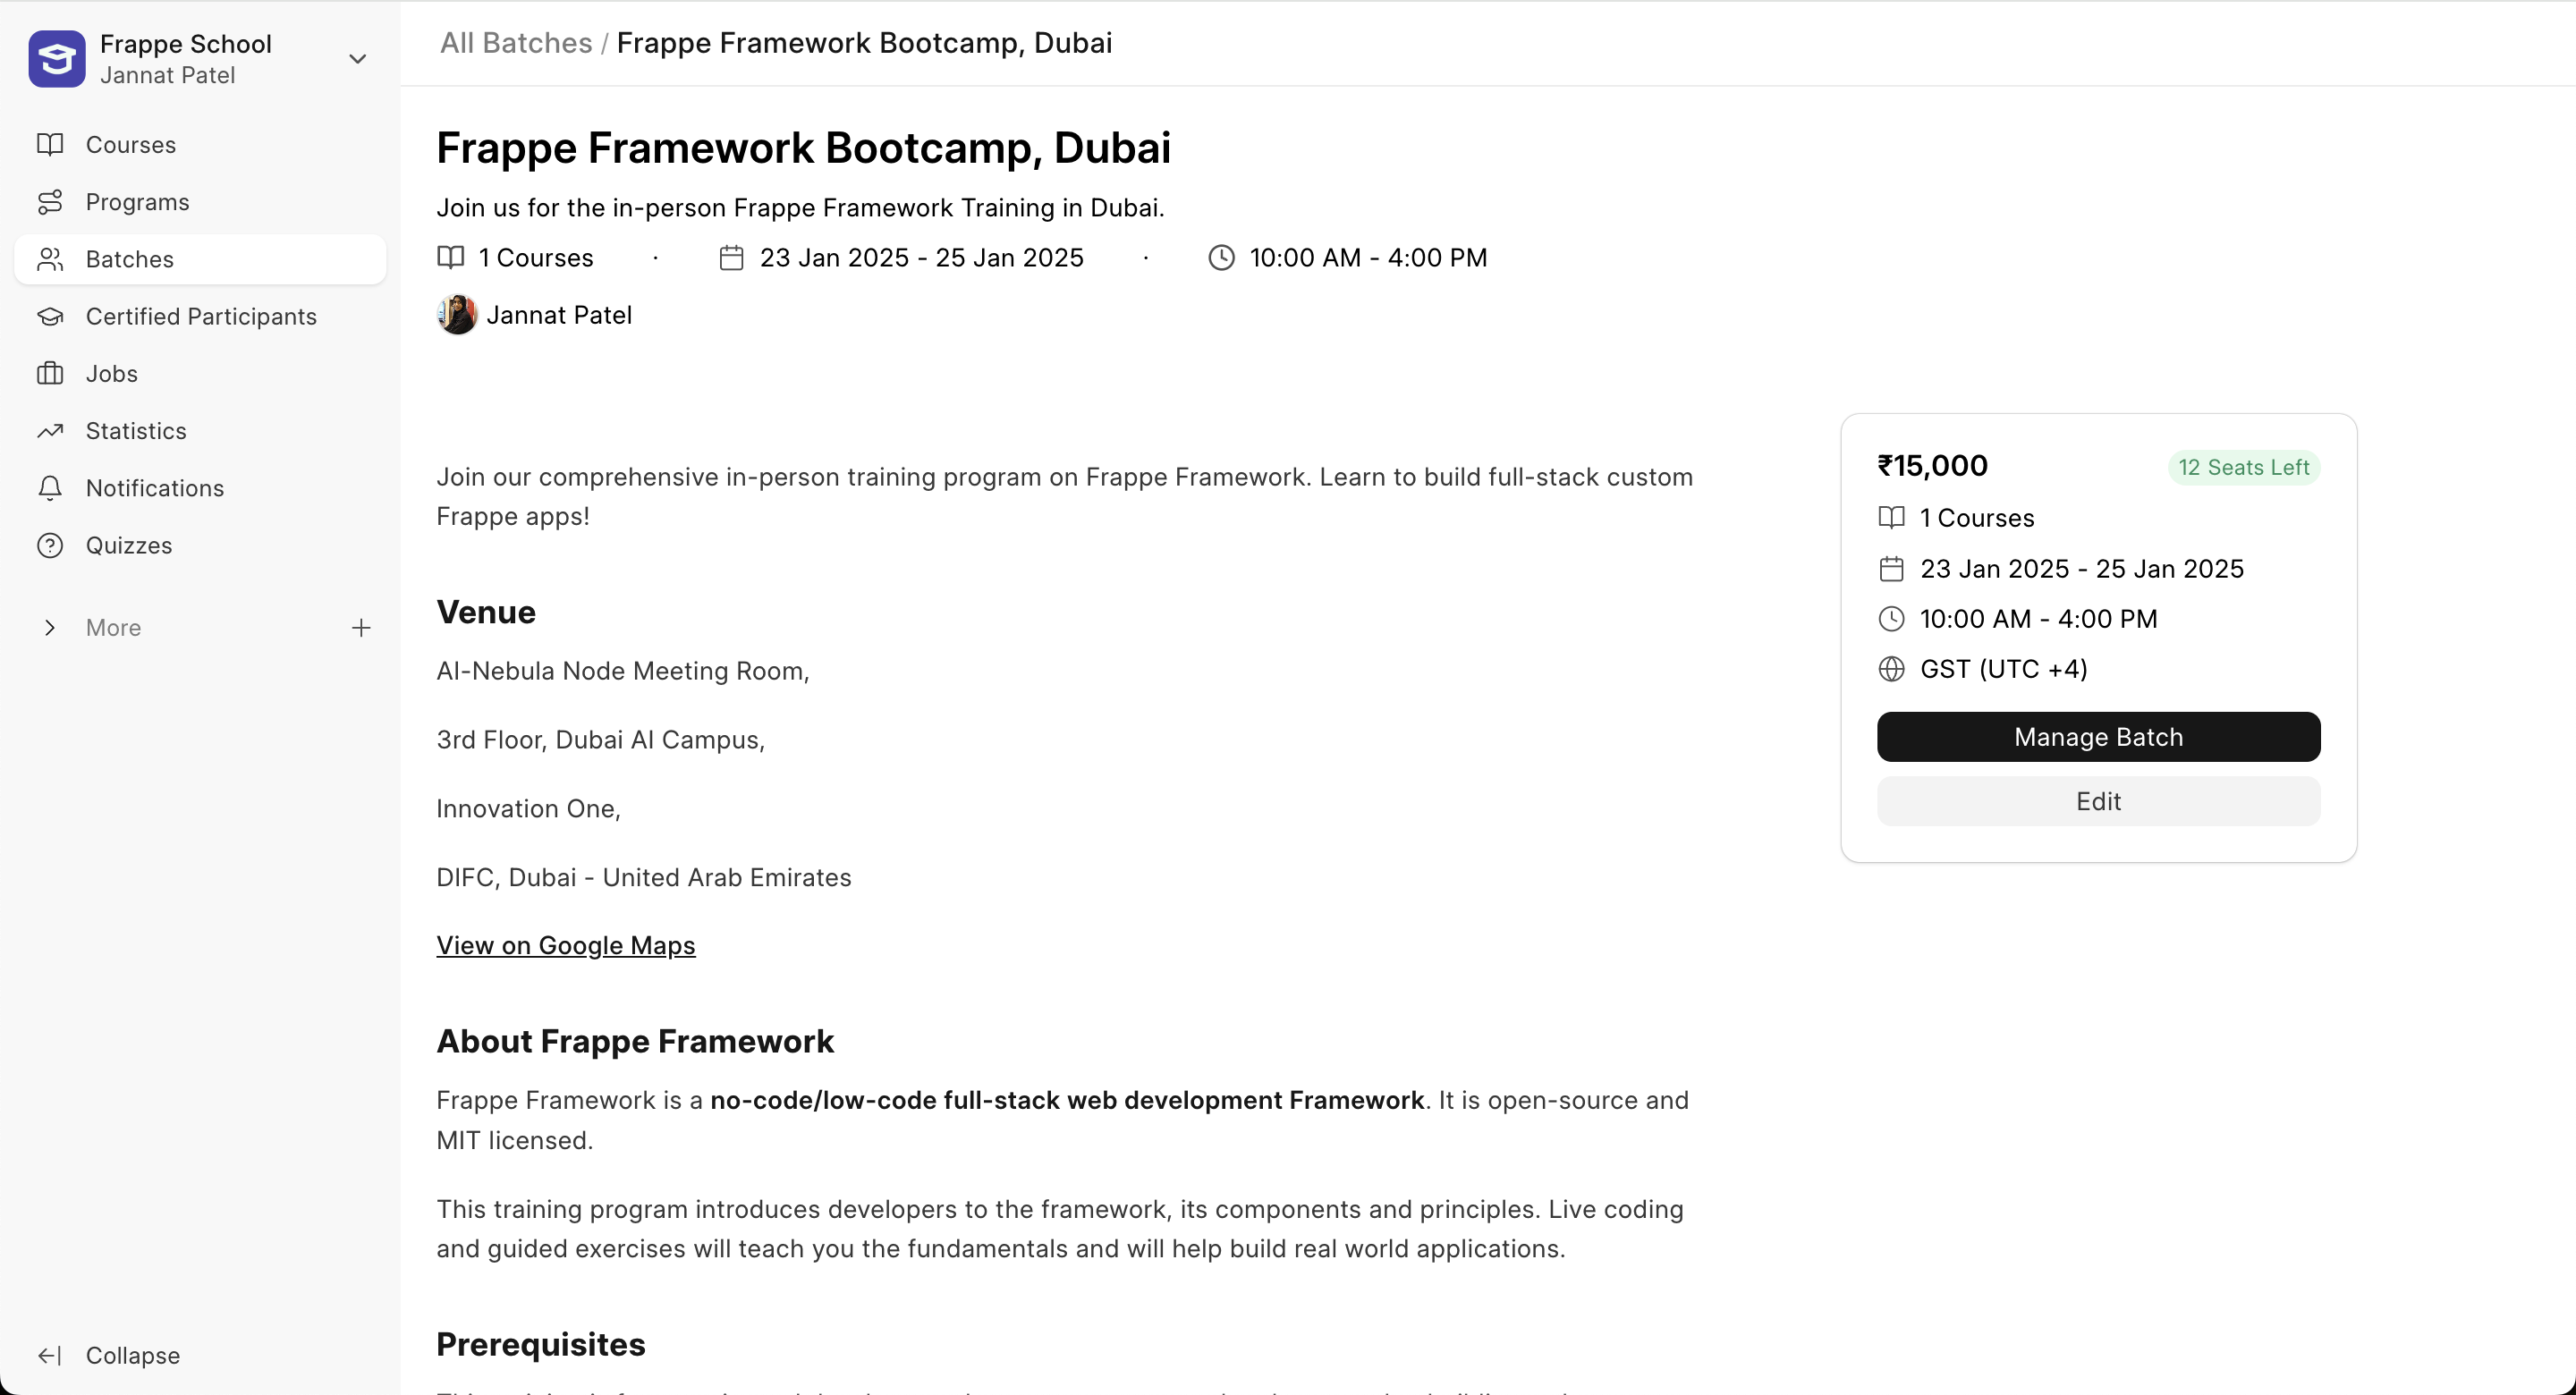The image size is (2576, 1395).
Task: Go to the Batches menu item
Action: pyautogui.click(x=130, y=260)
